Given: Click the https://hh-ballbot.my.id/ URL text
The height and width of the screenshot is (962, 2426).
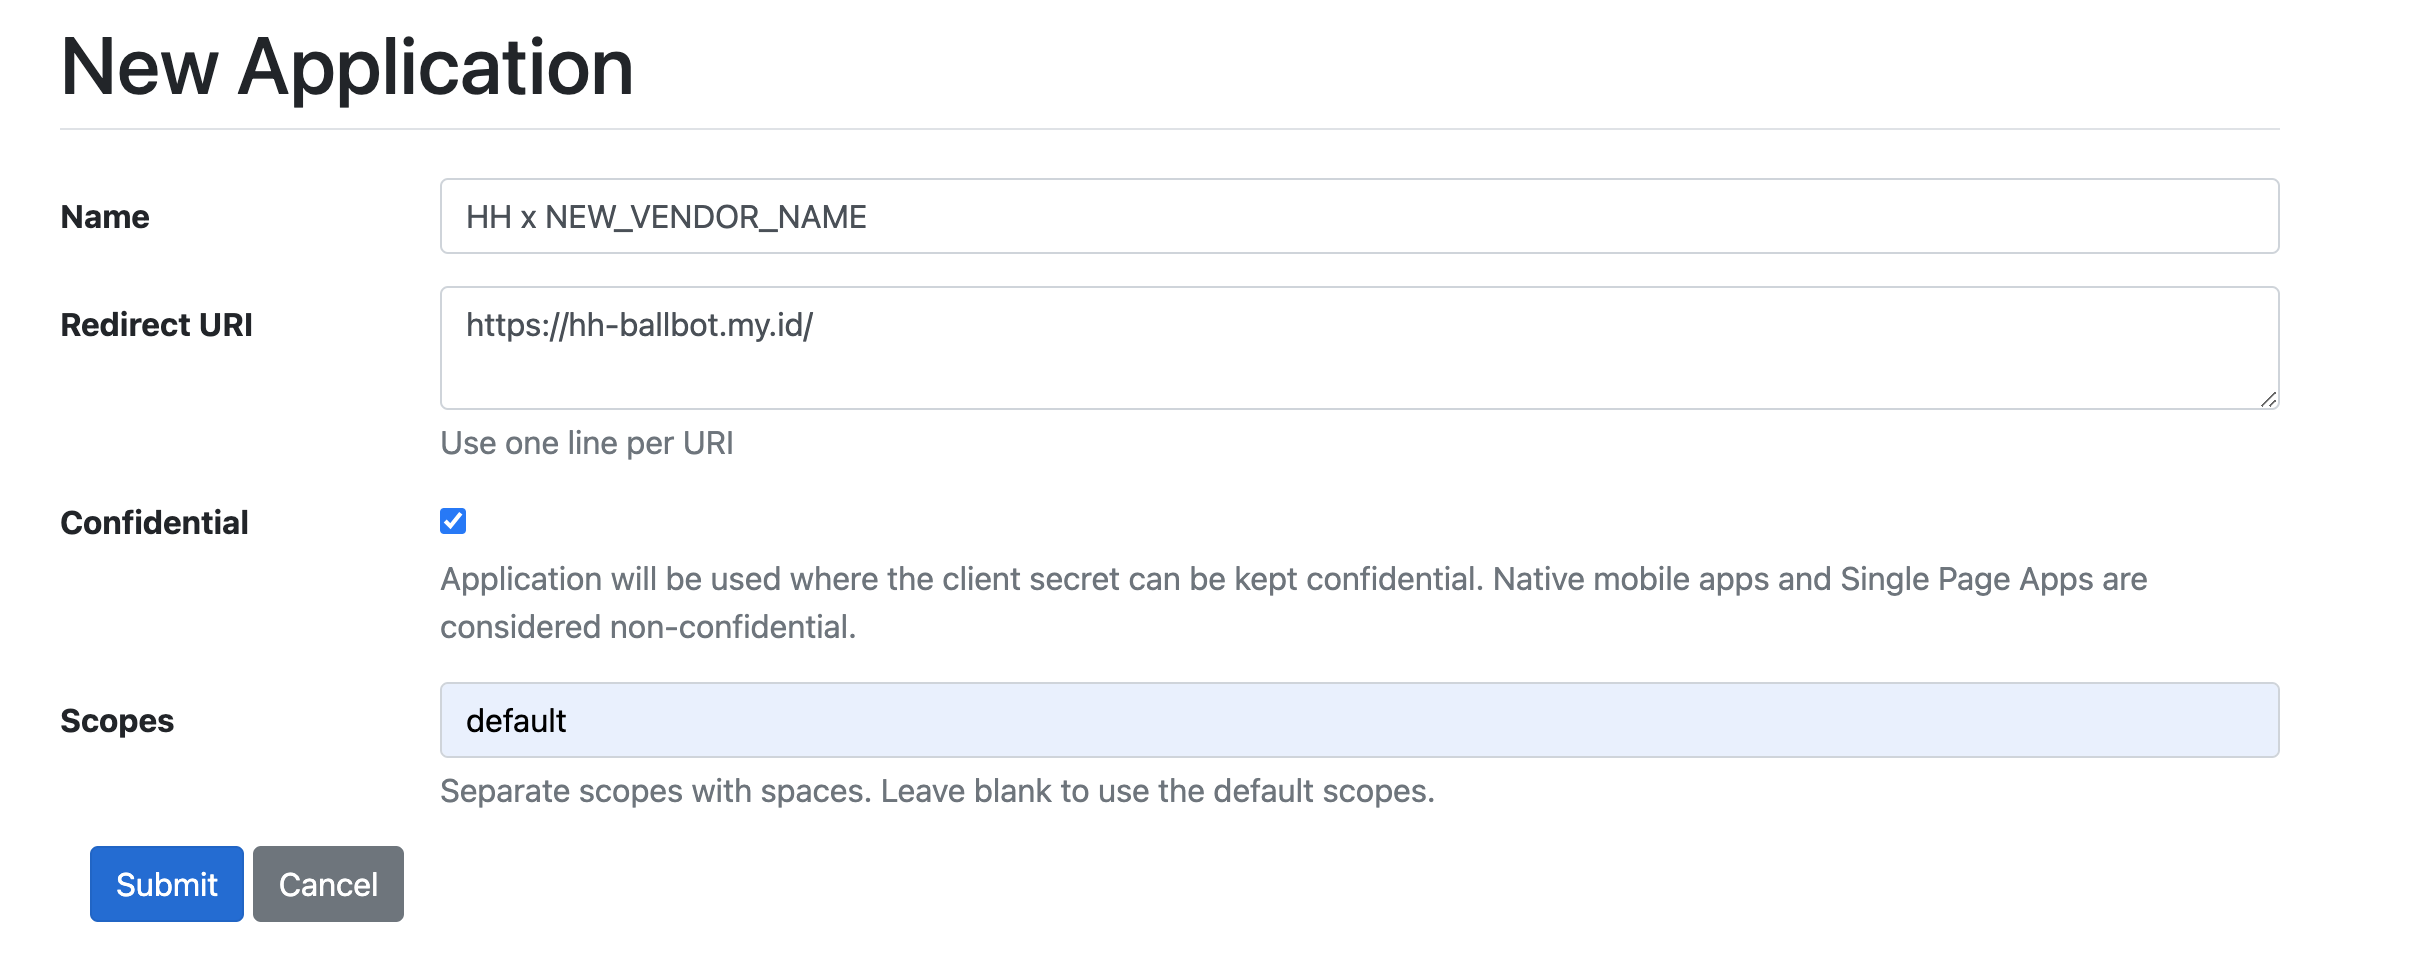Looking at the screenshot, I should (x=640, y=325).
